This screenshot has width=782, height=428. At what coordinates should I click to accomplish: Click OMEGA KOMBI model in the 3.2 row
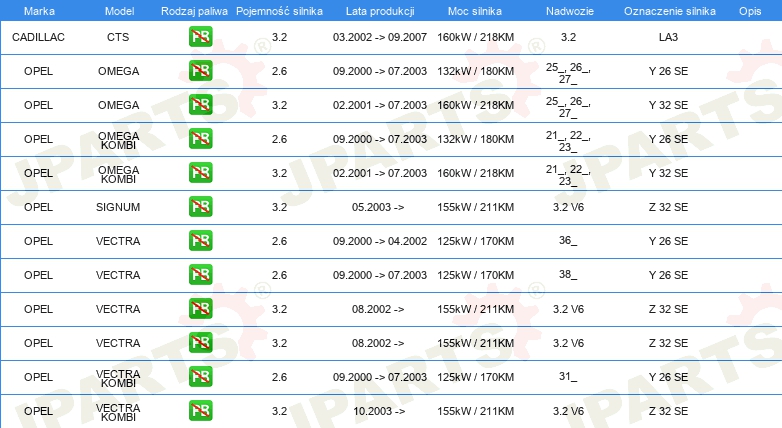118,175
